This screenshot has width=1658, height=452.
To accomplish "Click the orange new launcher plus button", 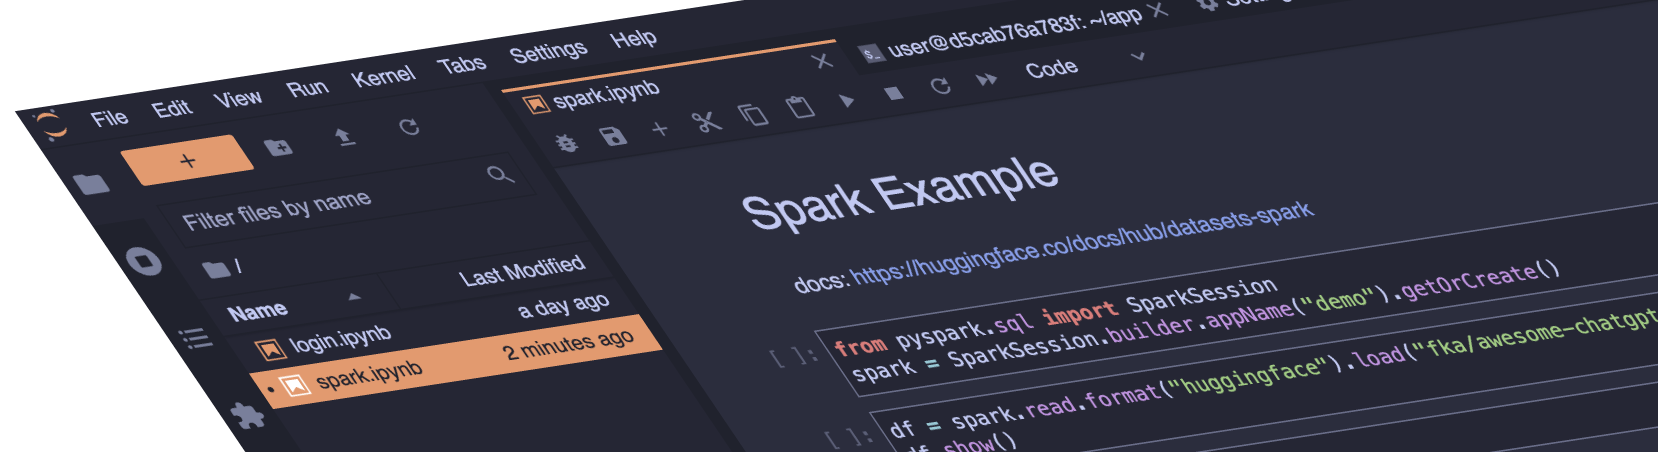I will click(x=187, y=160).
